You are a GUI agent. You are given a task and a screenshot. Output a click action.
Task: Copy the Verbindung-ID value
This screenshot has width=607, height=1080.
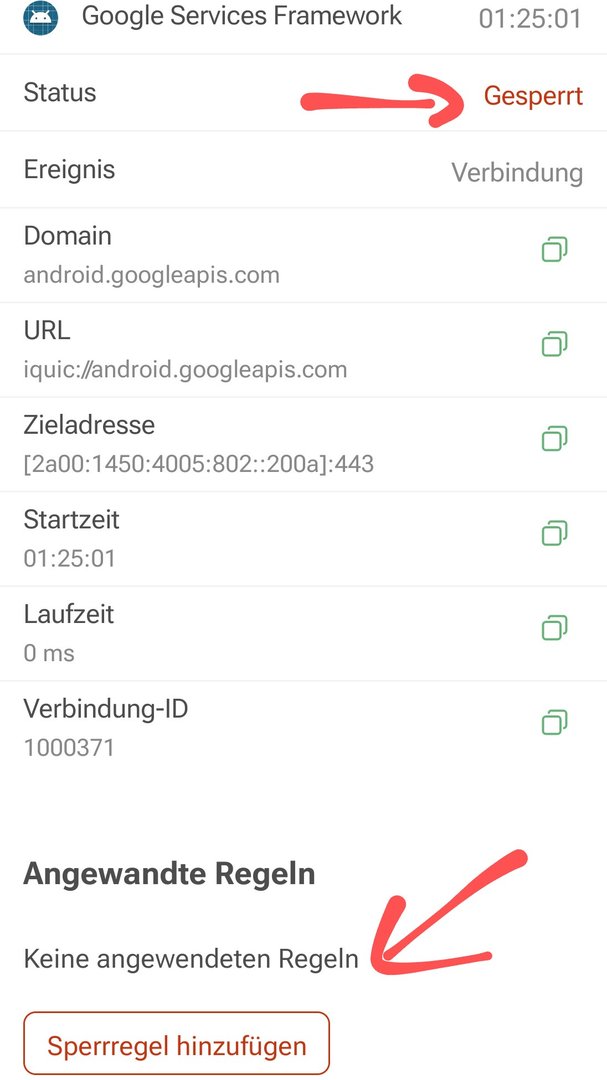[x=554, y=722]
